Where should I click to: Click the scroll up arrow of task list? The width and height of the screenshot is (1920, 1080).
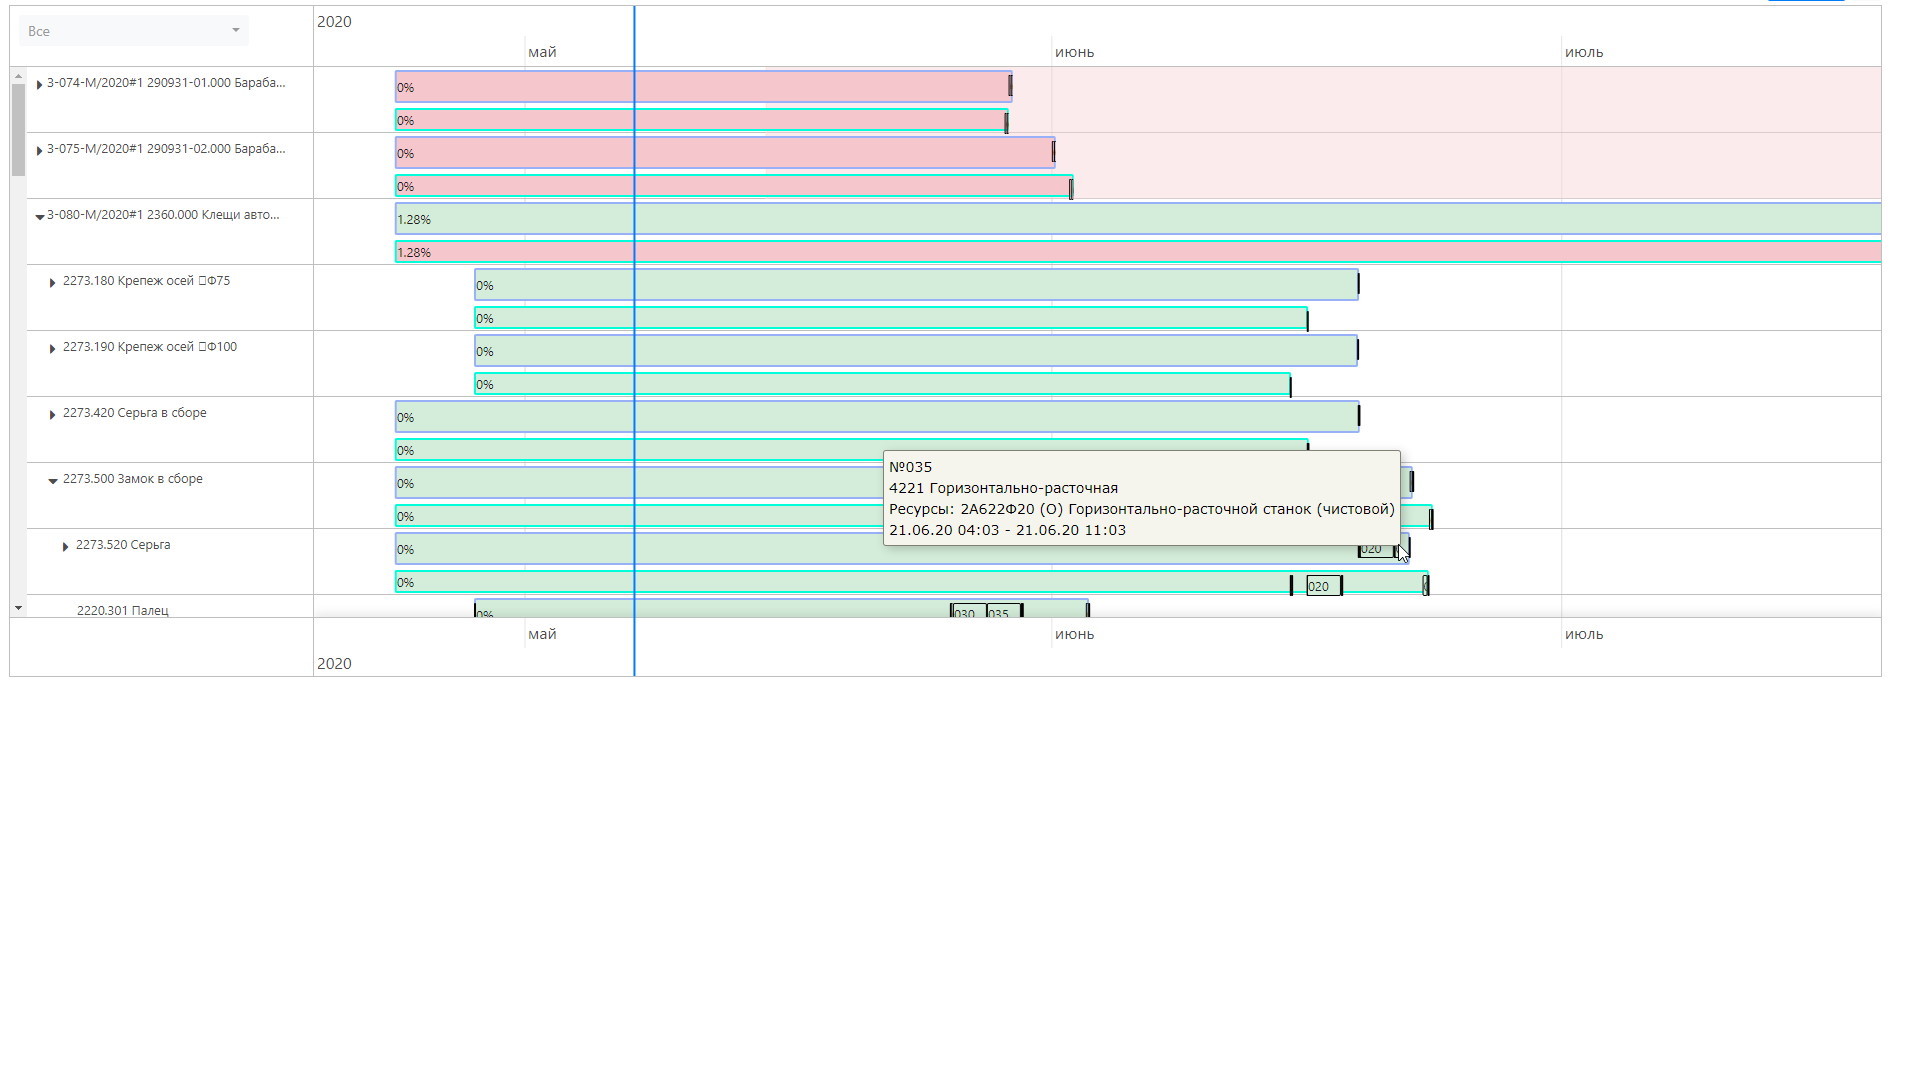tap(18, 77)
